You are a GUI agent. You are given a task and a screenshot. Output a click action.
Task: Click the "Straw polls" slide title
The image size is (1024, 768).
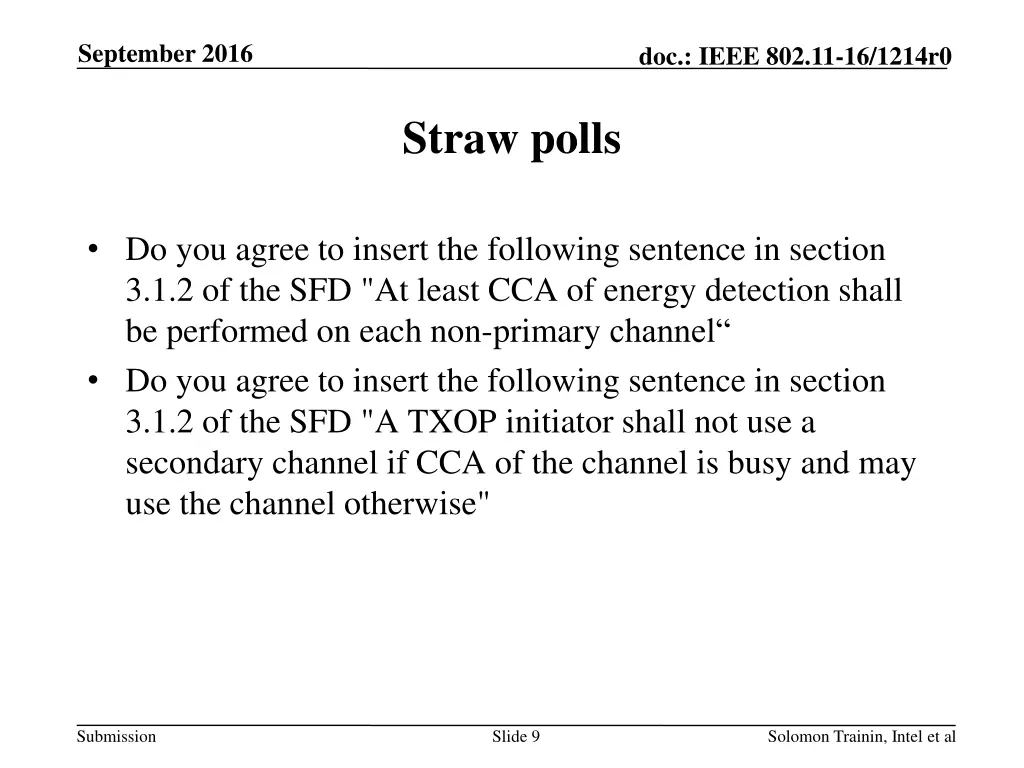pos(511,140)
